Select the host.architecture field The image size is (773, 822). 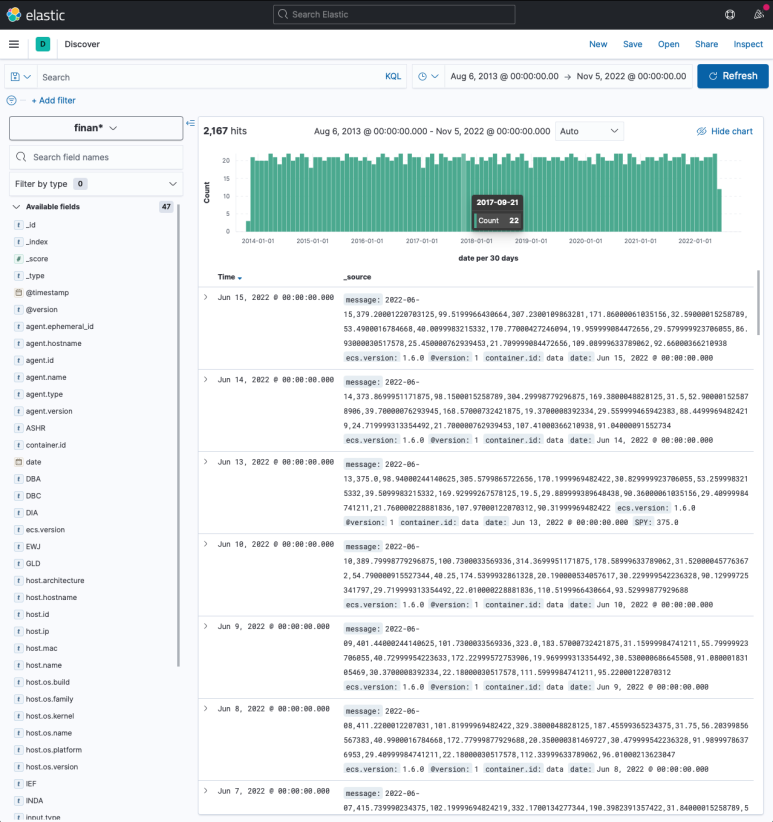55,580
